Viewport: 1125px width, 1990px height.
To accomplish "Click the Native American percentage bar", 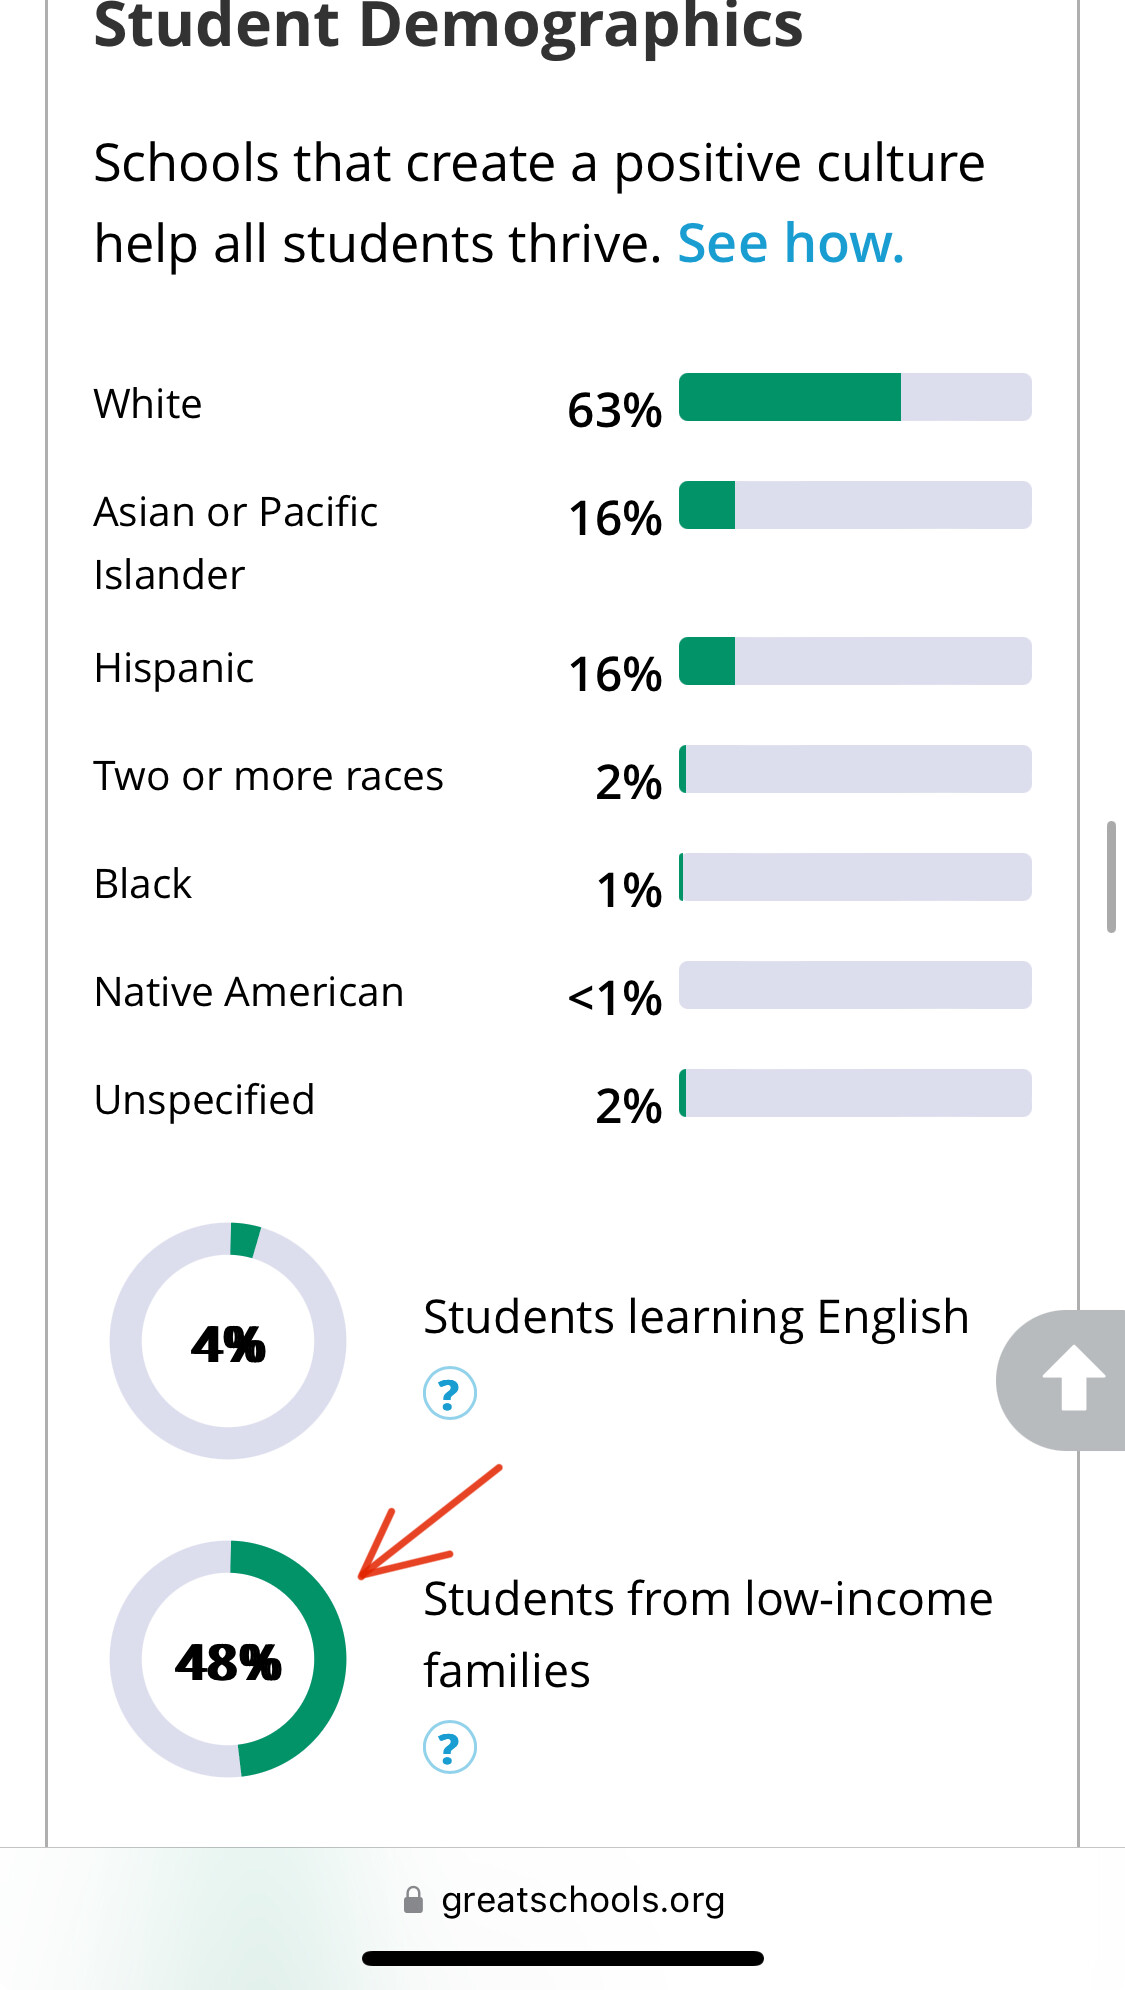I will [x=855, y=985].
